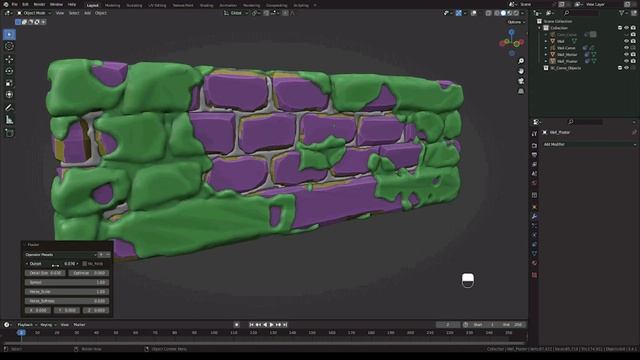Image resolution: width=640 pixels, height=360 pixels.
Task: Open the Render menu
Action: [39, 4]
